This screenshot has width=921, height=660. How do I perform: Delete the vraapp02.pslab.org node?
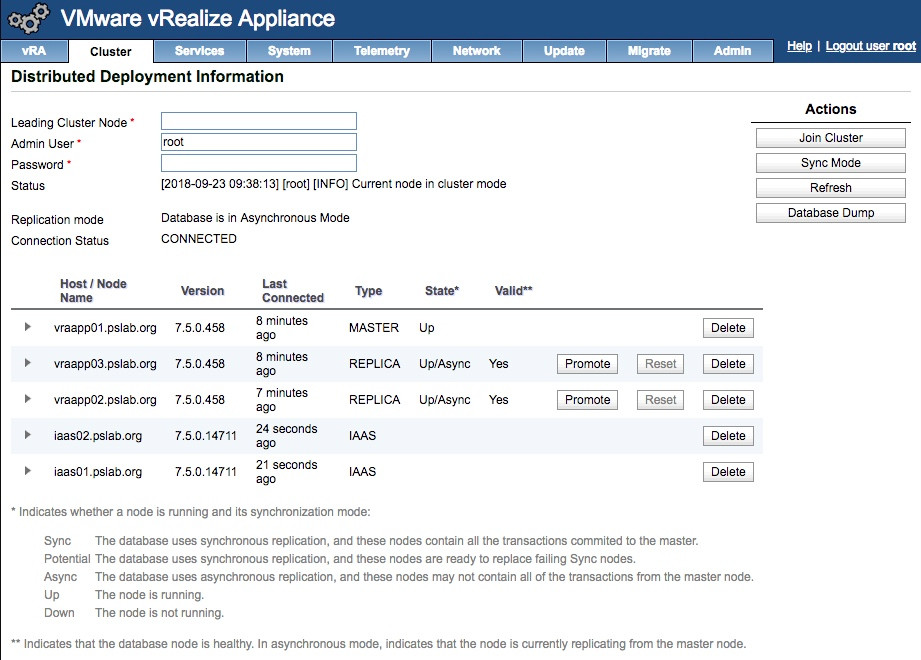[x=728, y=400]
